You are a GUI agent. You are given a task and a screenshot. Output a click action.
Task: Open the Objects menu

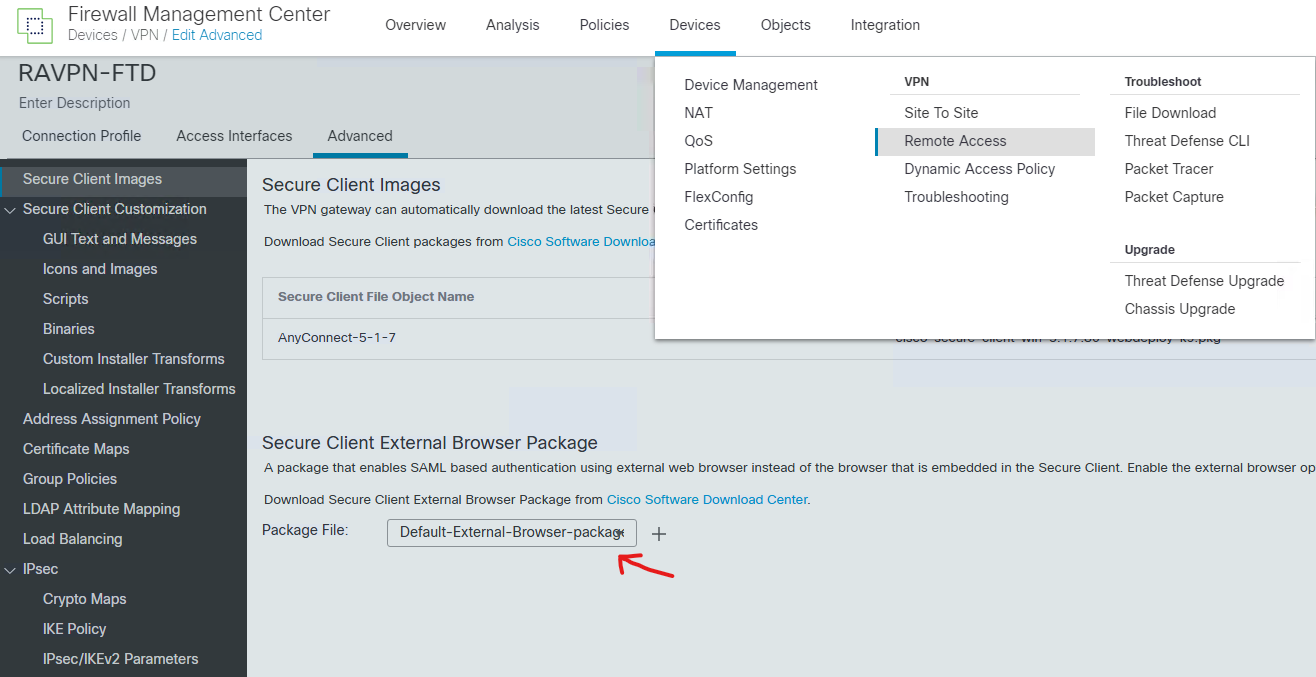(786, 25)
